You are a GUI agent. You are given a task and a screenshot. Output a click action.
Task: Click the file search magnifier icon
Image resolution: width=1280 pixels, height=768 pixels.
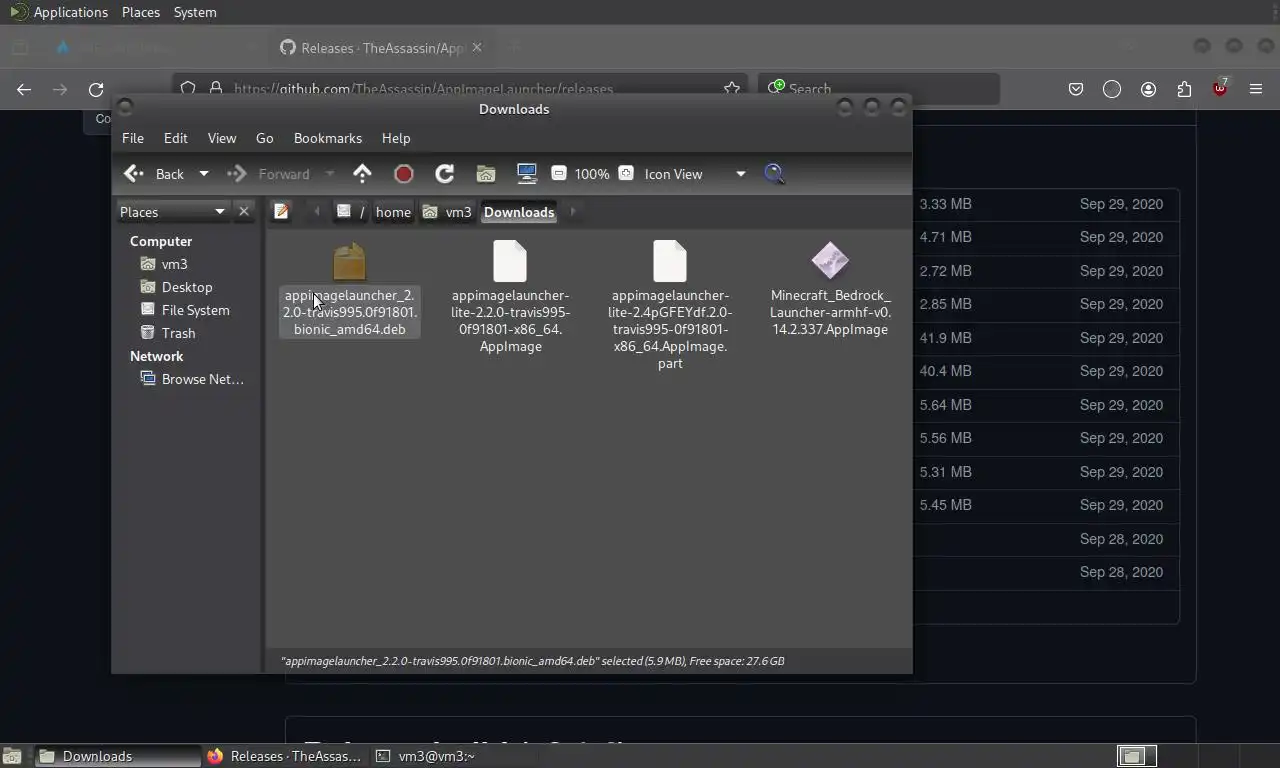tap(774, 174)
